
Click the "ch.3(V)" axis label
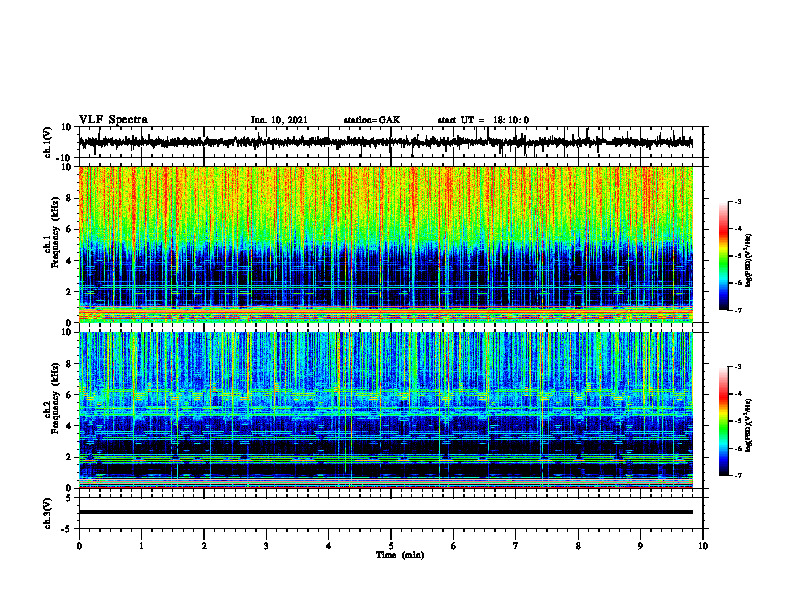48,514
